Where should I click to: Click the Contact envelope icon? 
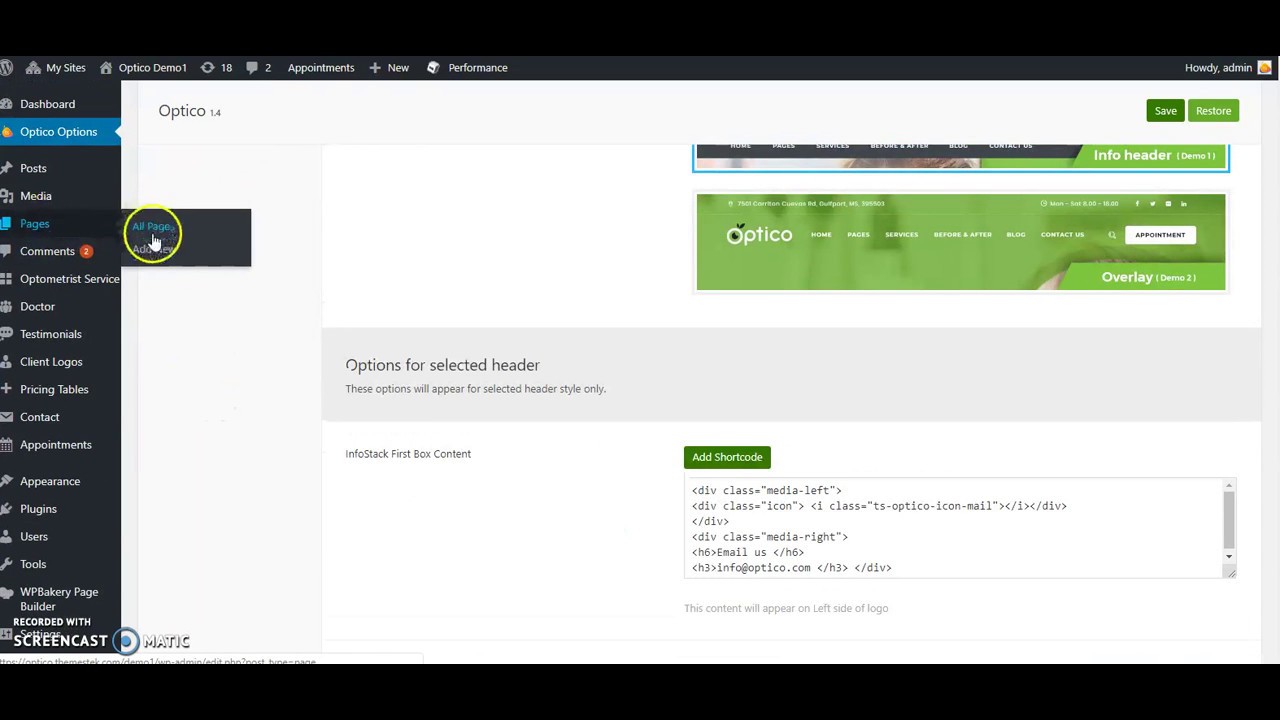(x=5, y=417)
